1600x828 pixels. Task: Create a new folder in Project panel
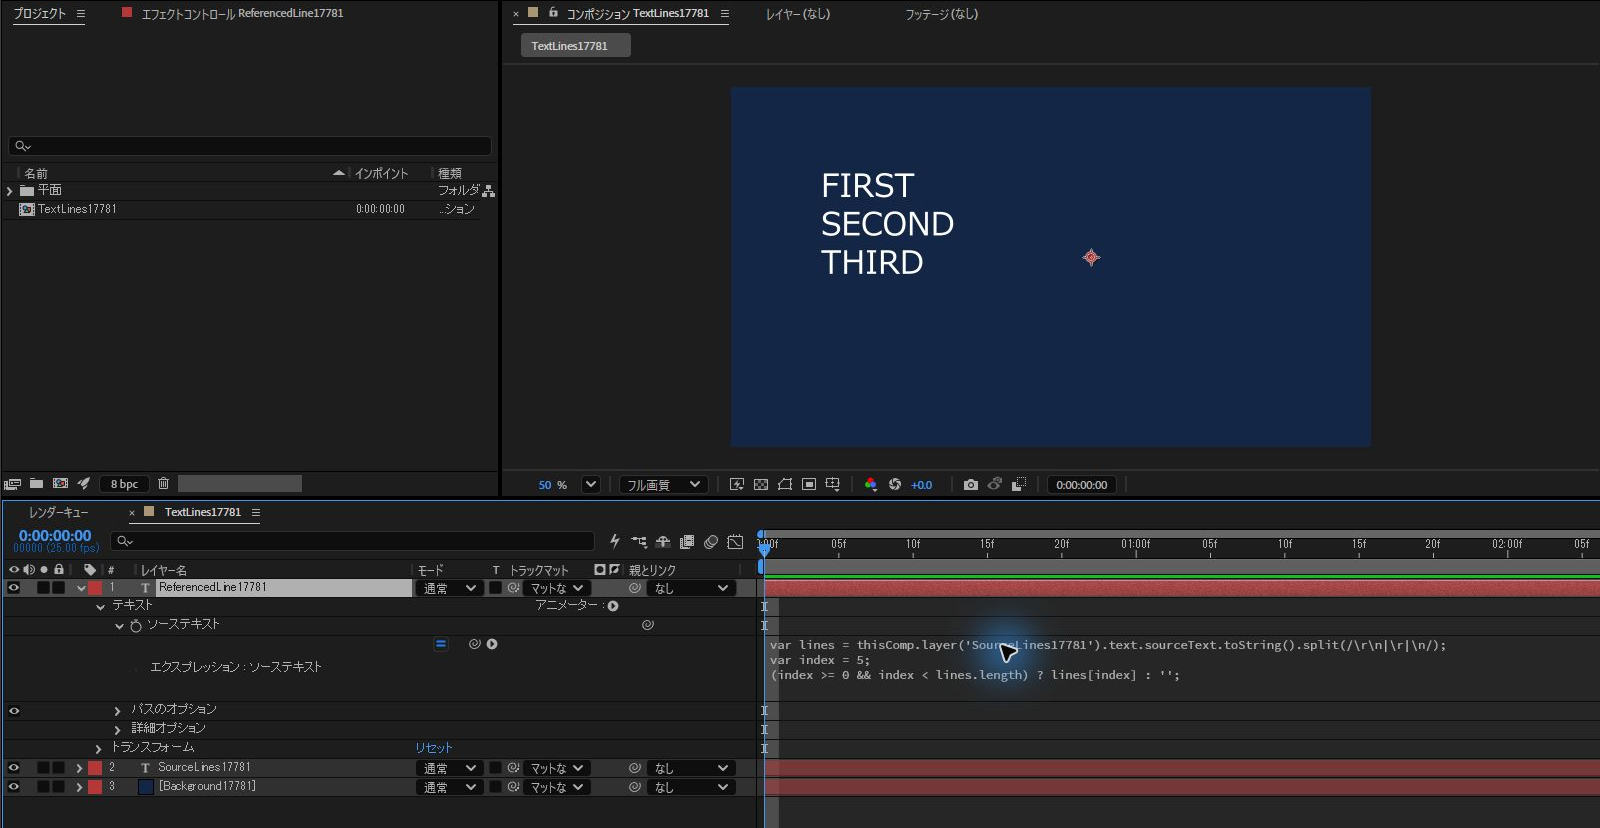36,484
